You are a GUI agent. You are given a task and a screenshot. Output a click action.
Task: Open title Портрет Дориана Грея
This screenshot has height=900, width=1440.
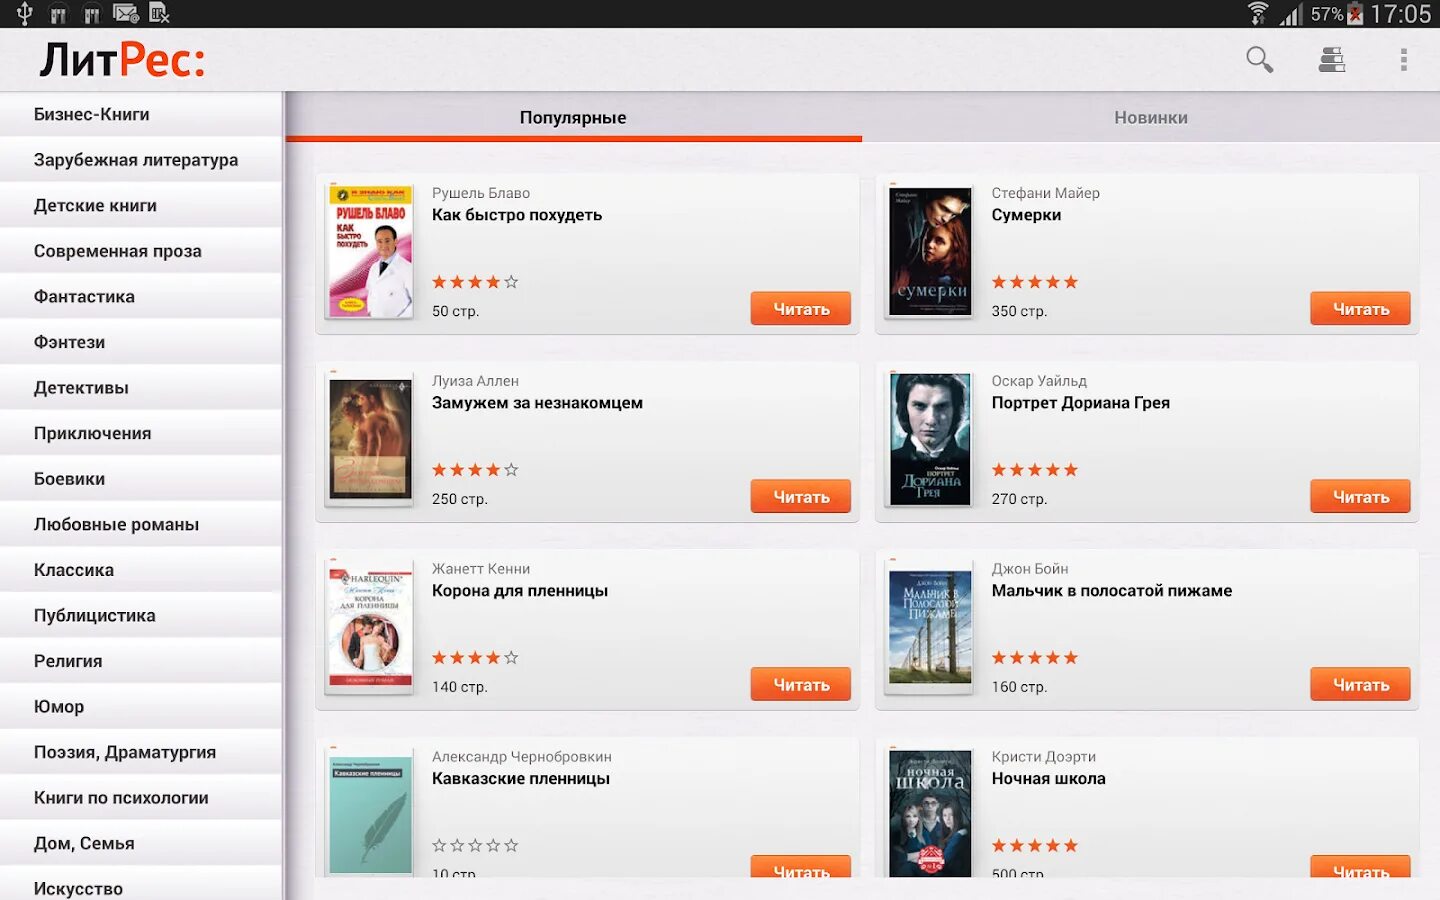(x=1080, y=403)
